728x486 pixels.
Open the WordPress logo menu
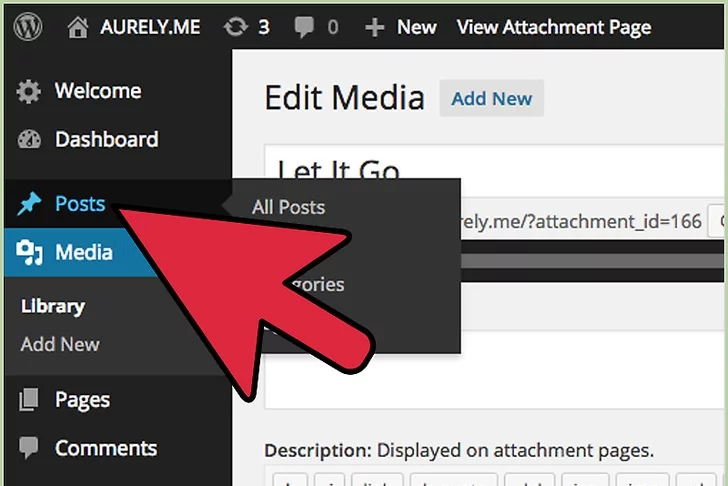28,27
